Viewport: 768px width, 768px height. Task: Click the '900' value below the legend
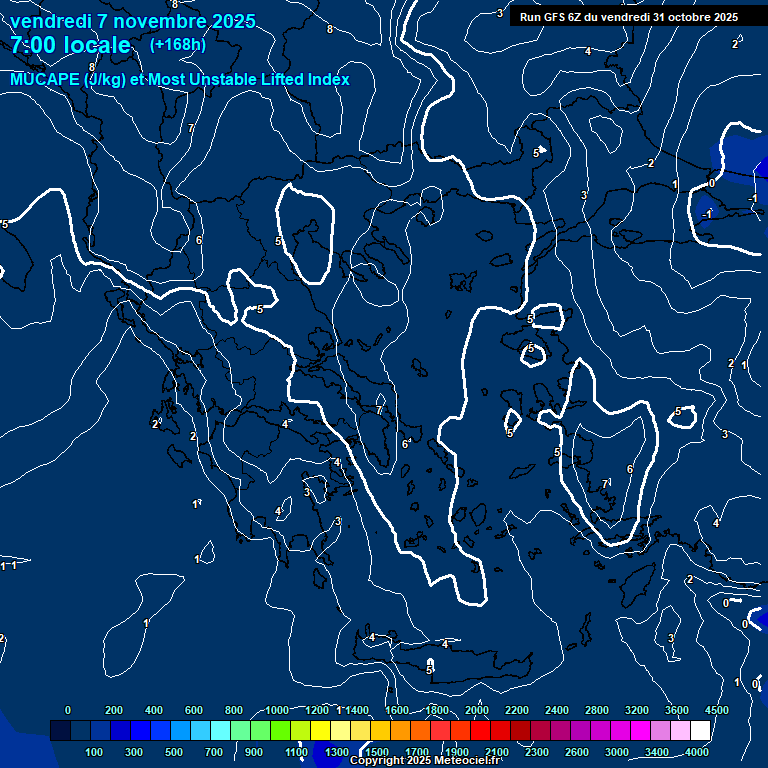point(254,752)
